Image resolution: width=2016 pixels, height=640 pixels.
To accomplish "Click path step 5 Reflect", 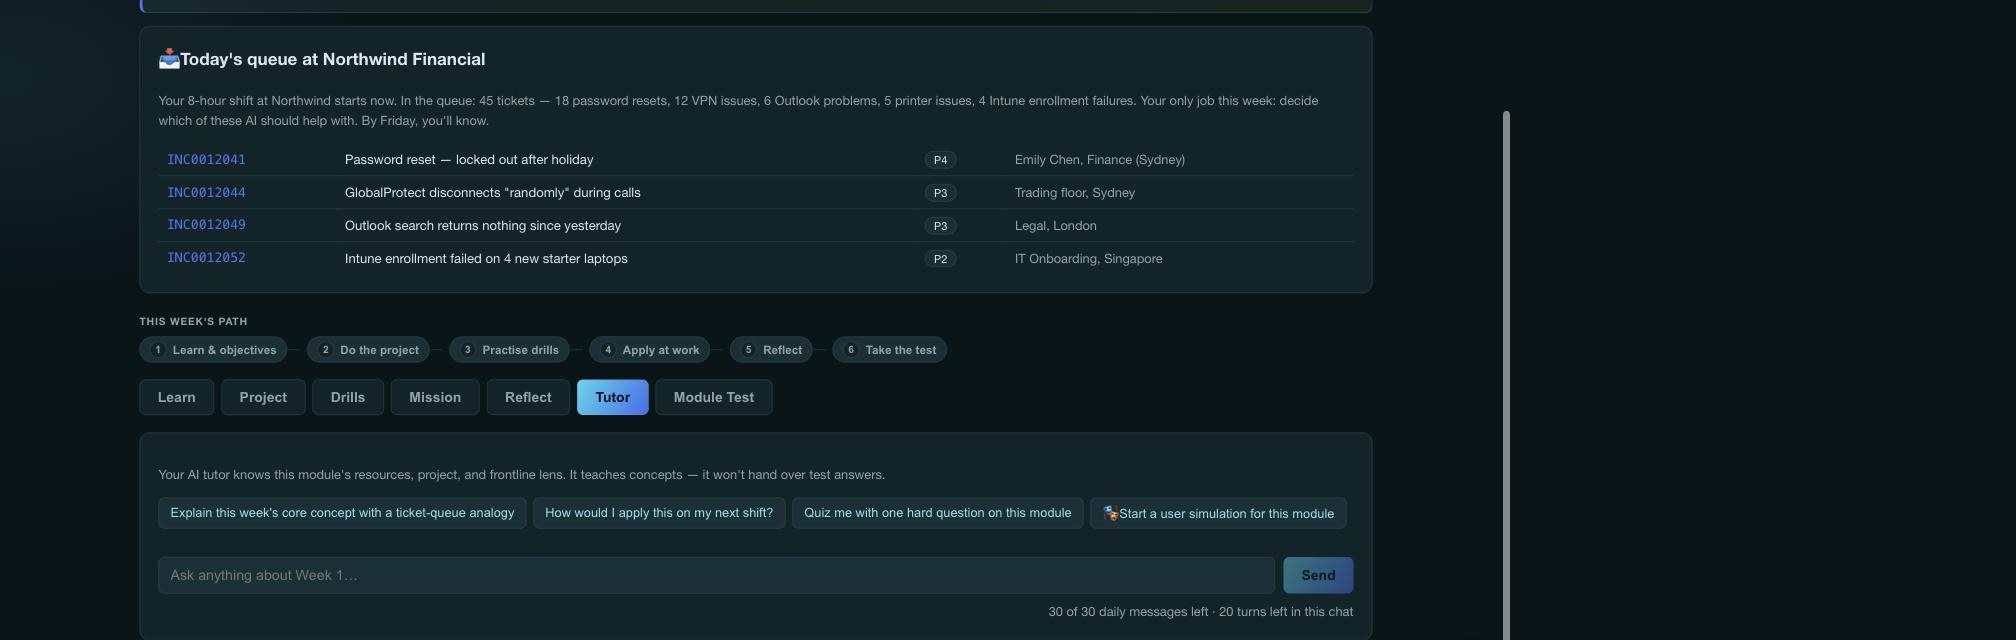I will point(770,350).
